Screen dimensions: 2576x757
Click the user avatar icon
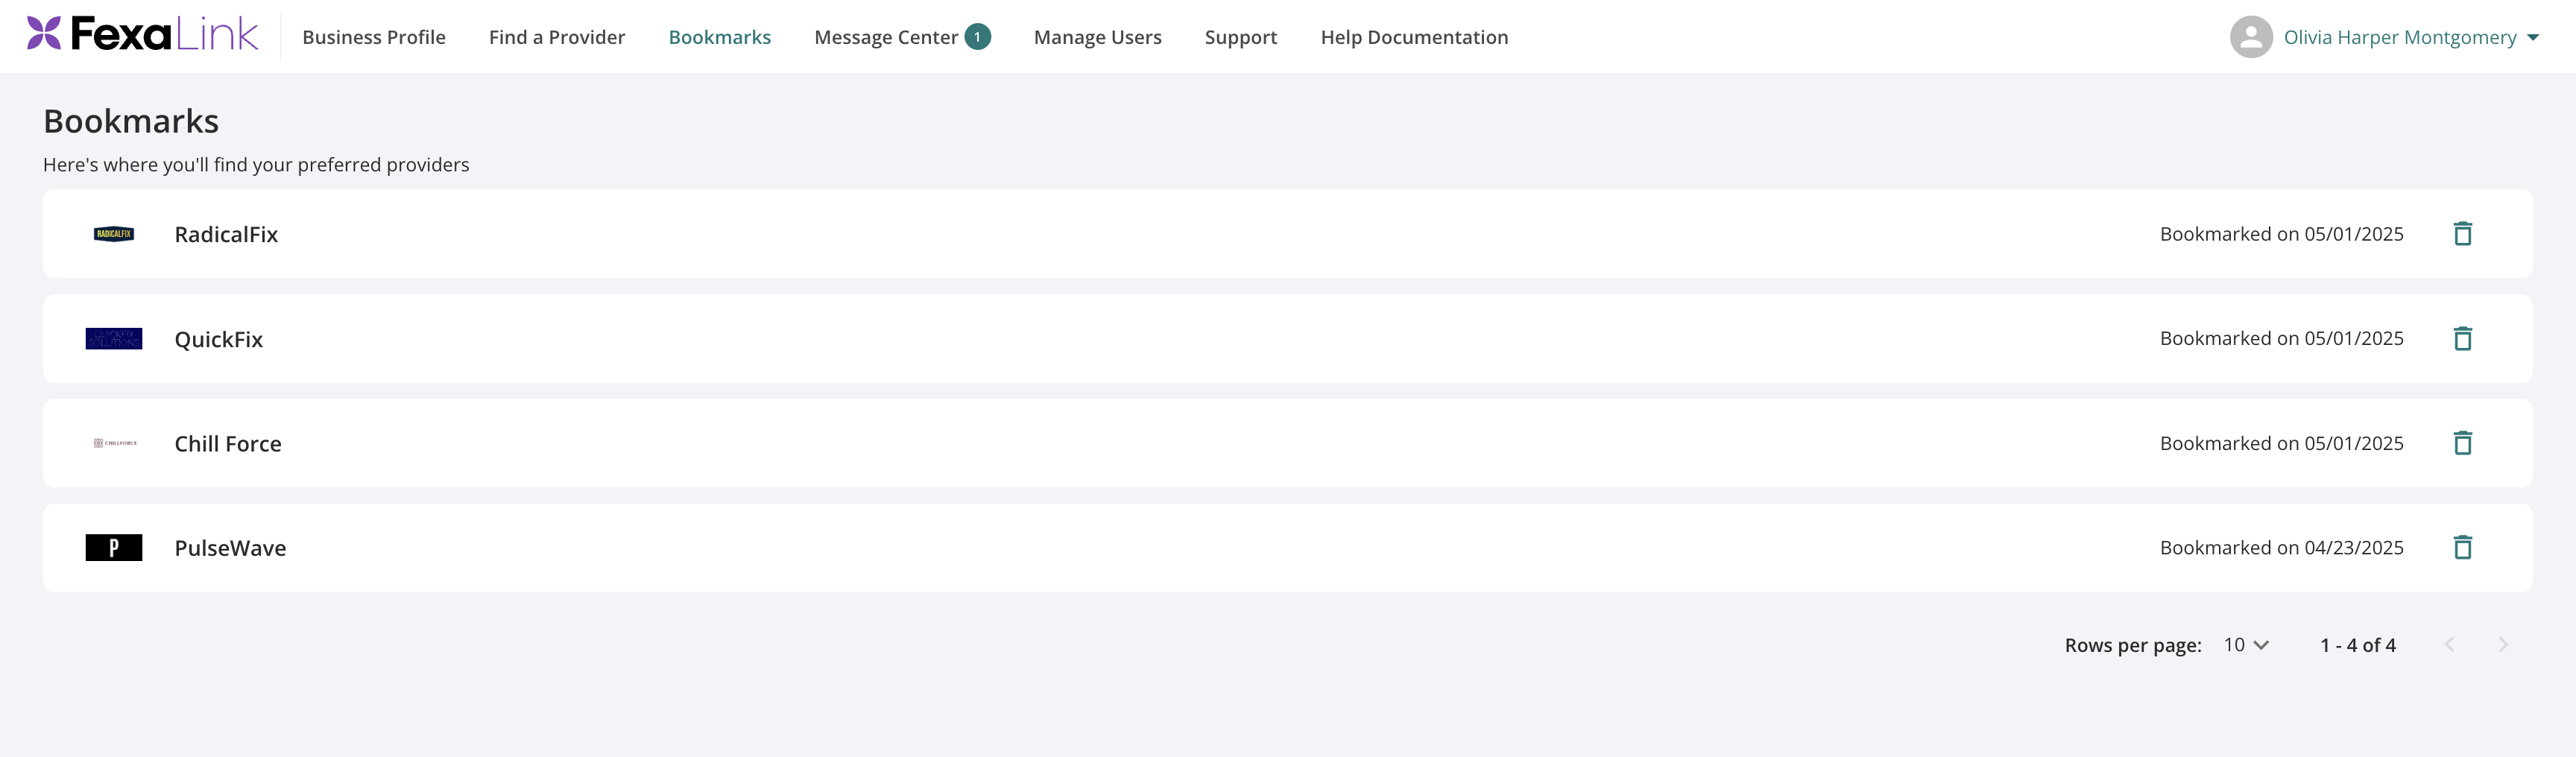click(x=2250, y=37)
